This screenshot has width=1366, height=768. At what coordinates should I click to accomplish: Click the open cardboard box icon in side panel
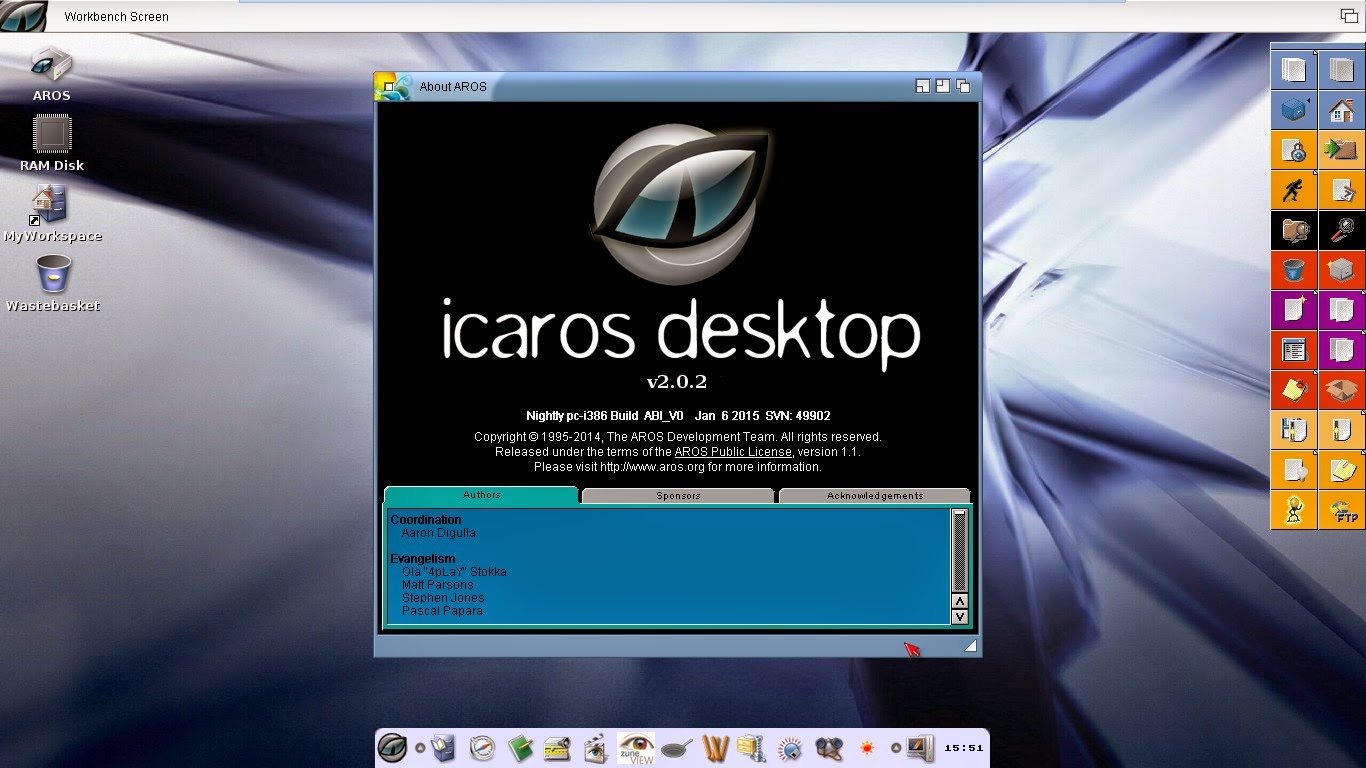[x=1341, y=390]
